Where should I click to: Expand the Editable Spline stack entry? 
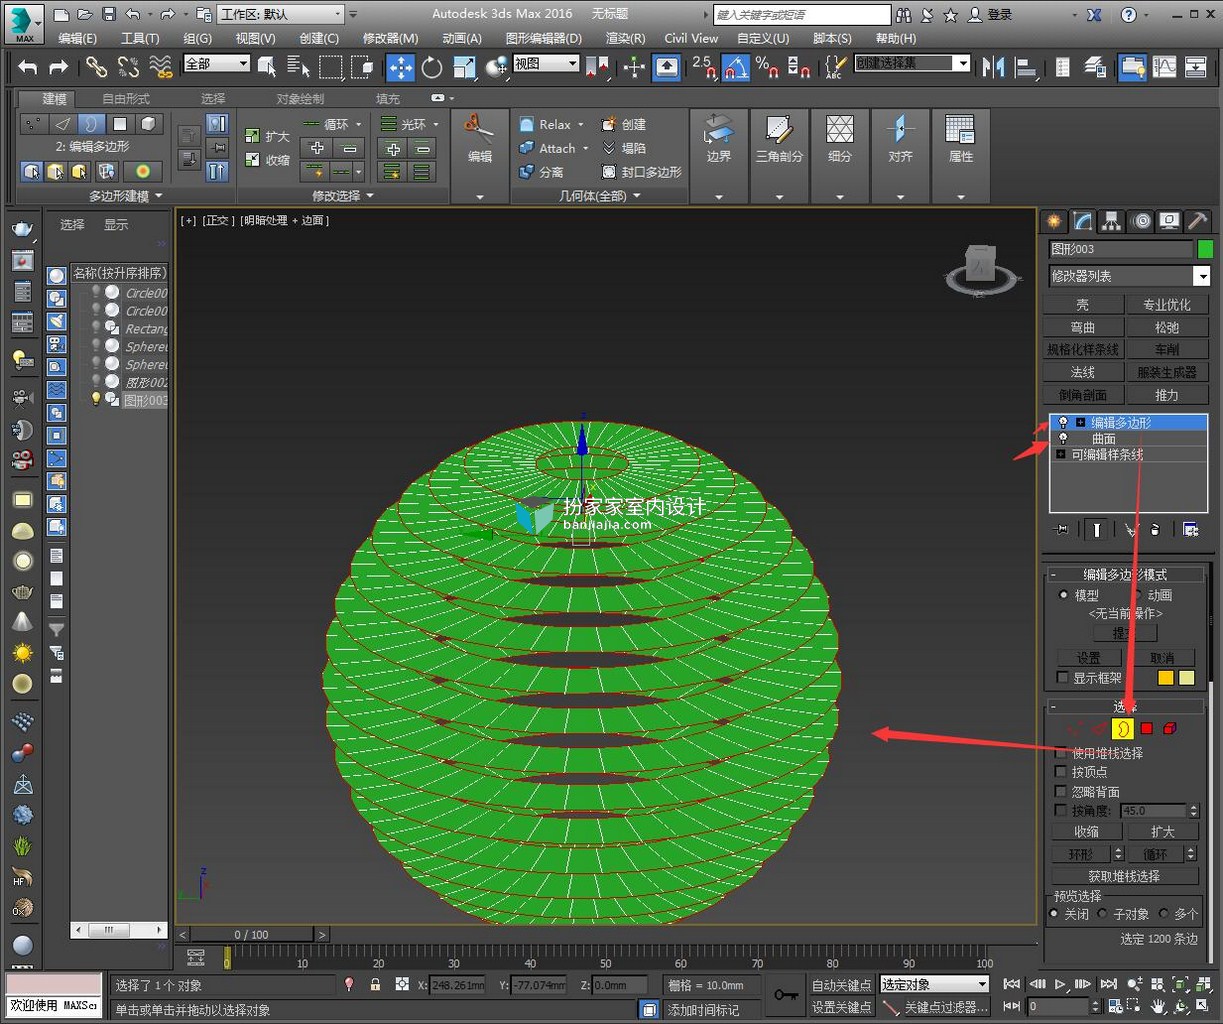(x=1061, y=455)
